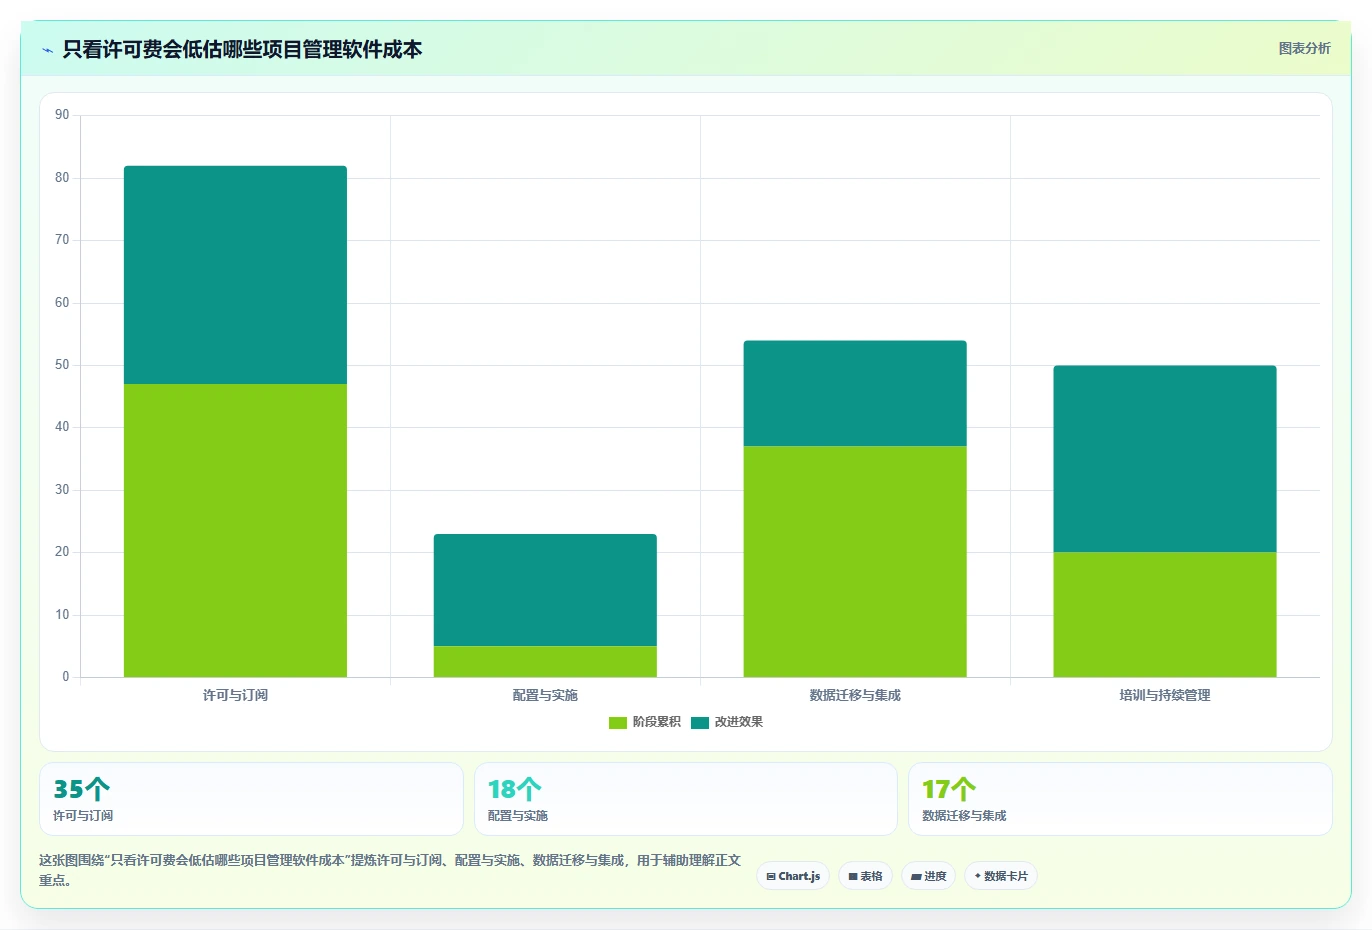This screenshot has height=930, width=1372.
Task: Click the green segment of 数据迁移与集成 bar
Action: [x=855, y=562]
